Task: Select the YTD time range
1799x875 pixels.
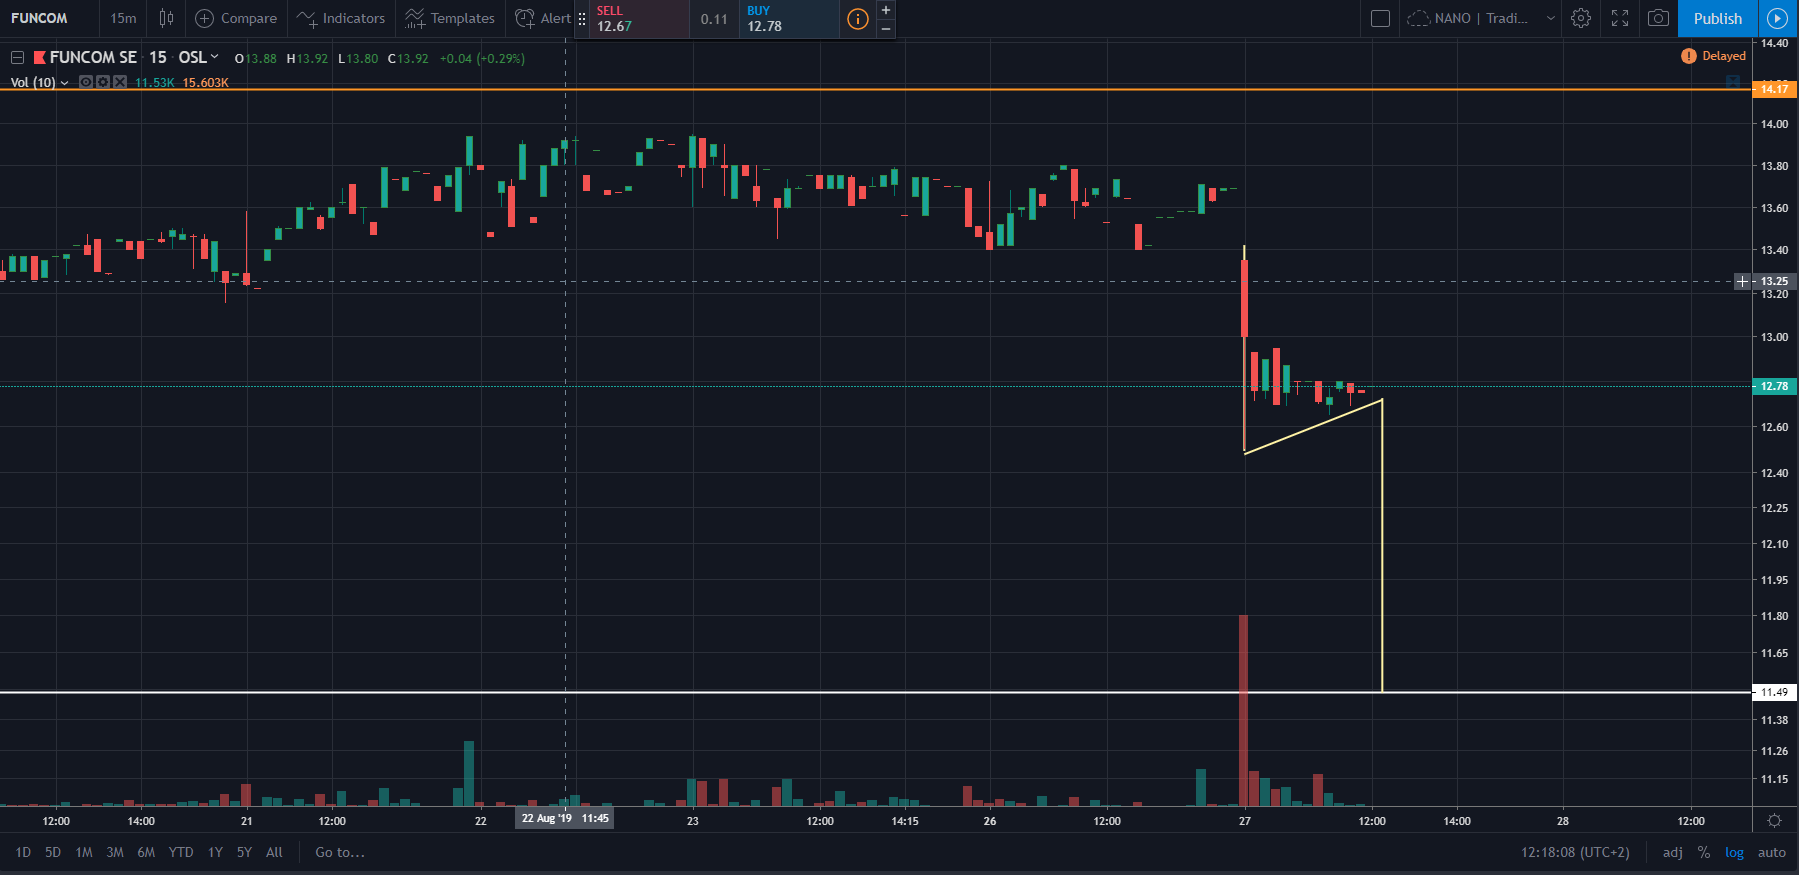Action: click(x=181, y=852)
